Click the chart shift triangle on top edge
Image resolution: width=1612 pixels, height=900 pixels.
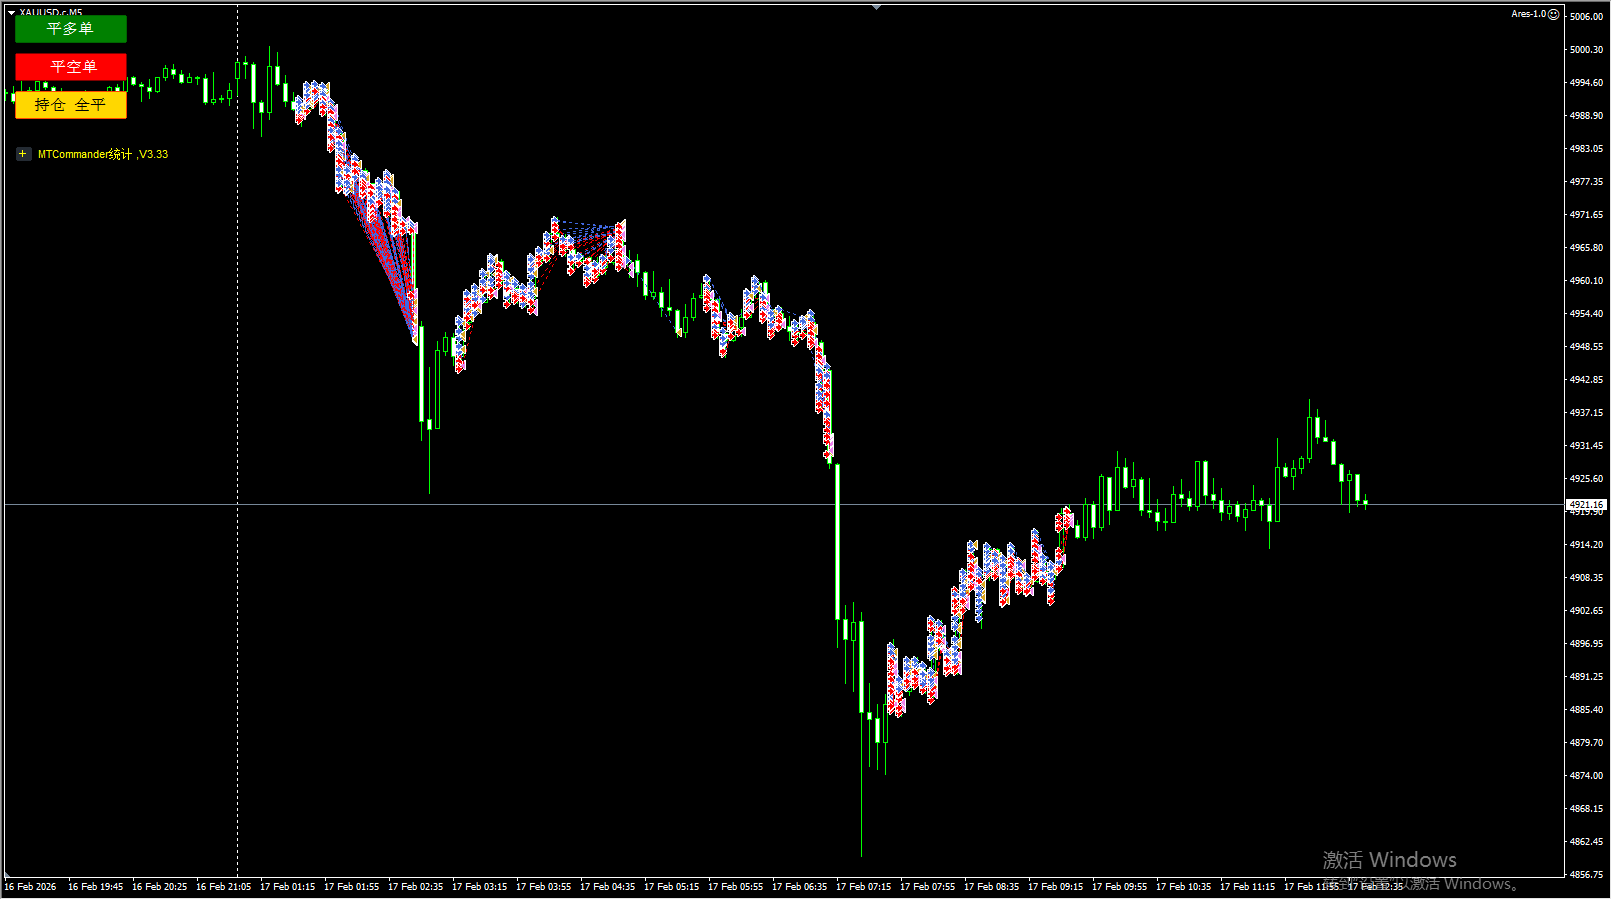tap(876, 7)
